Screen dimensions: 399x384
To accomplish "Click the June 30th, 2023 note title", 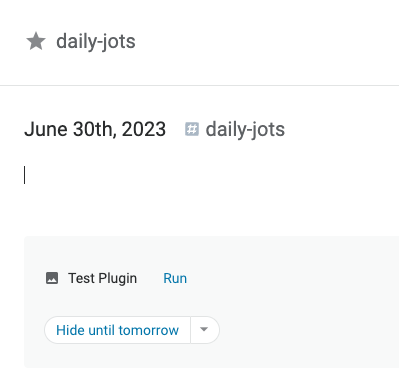I will point(95,129).
